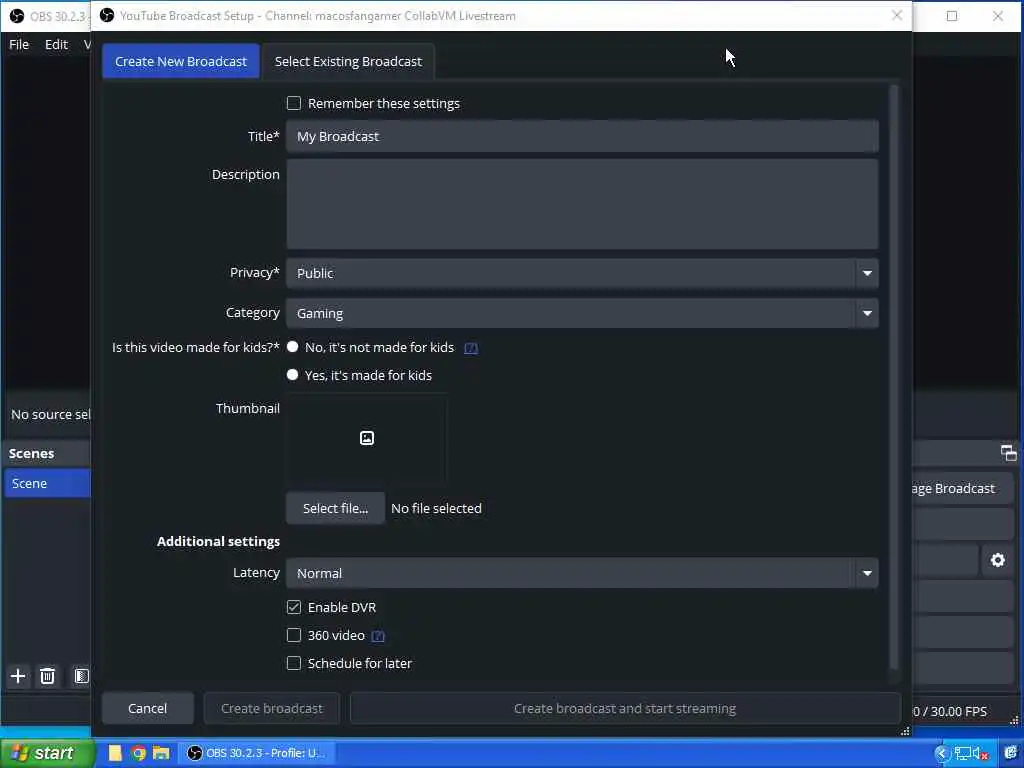Image resolution: width=1024 pixels, height=768 pixels.
Task: Open the Privacy dropdown
Action: point(582,273)
